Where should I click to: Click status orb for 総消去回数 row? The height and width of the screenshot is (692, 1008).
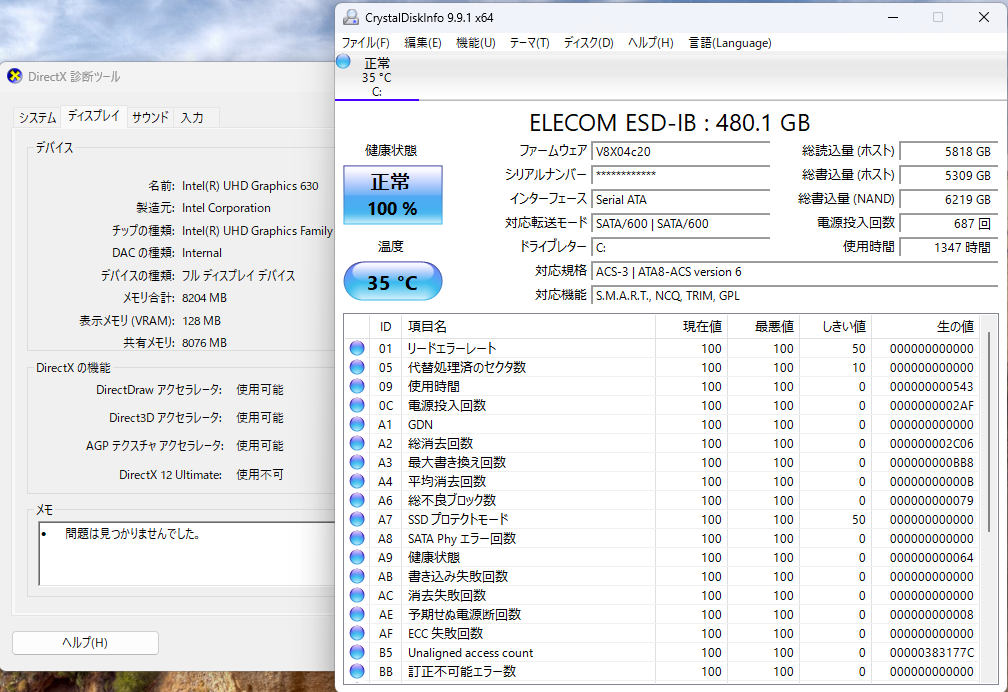click(x=357, y=443)
